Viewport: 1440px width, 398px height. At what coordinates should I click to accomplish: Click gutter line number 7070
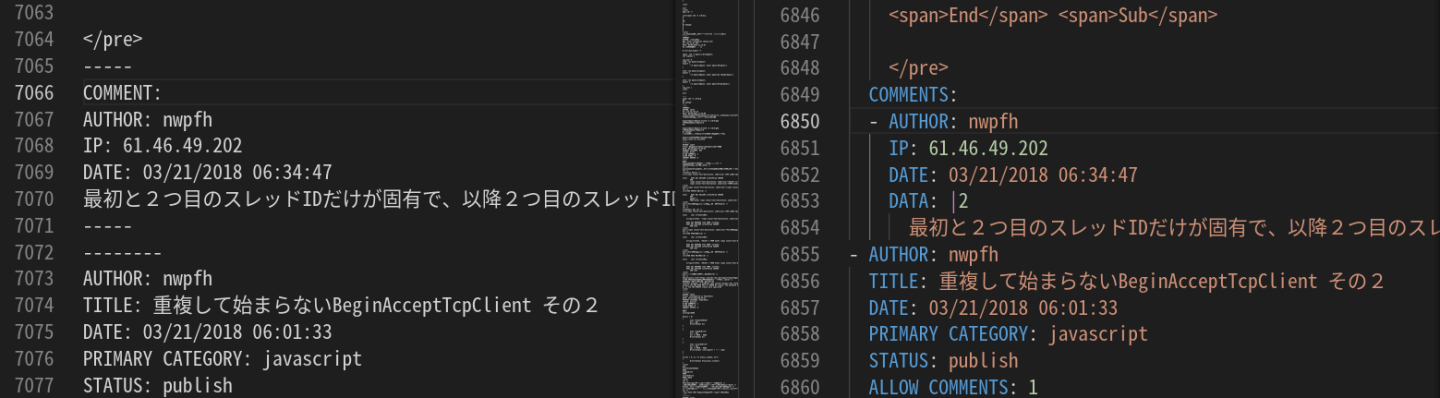pyautogui.click(x=33, y=199)
